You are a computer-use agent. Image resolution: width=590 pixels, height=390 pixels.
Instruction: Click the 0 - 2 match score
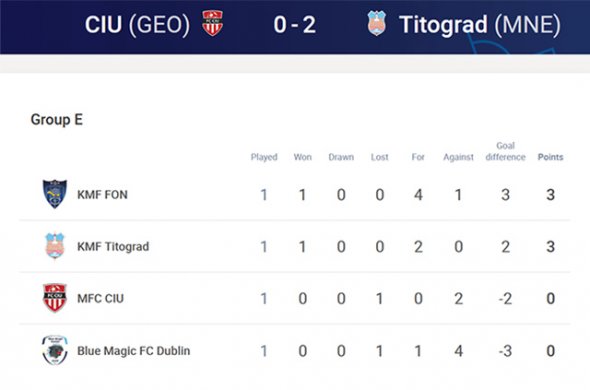tap(295, 25)
